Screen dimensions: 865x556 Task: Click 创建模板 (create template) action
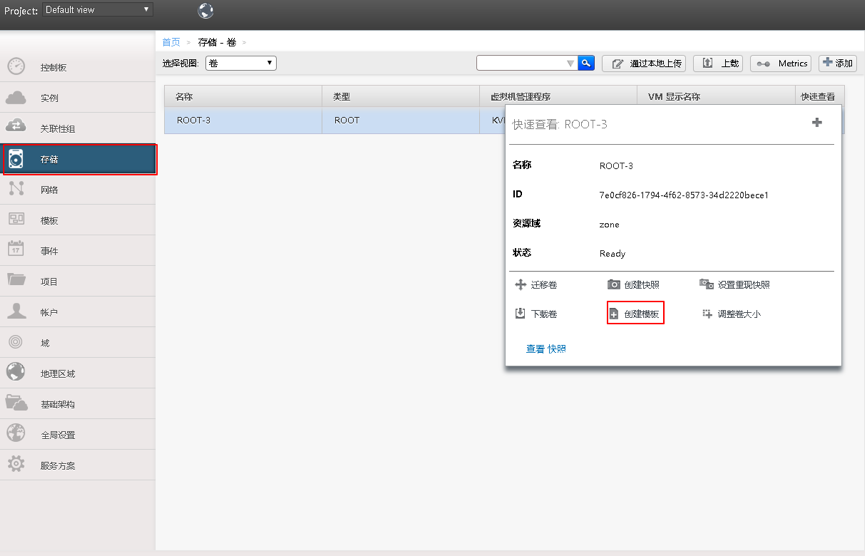[636, 314]
